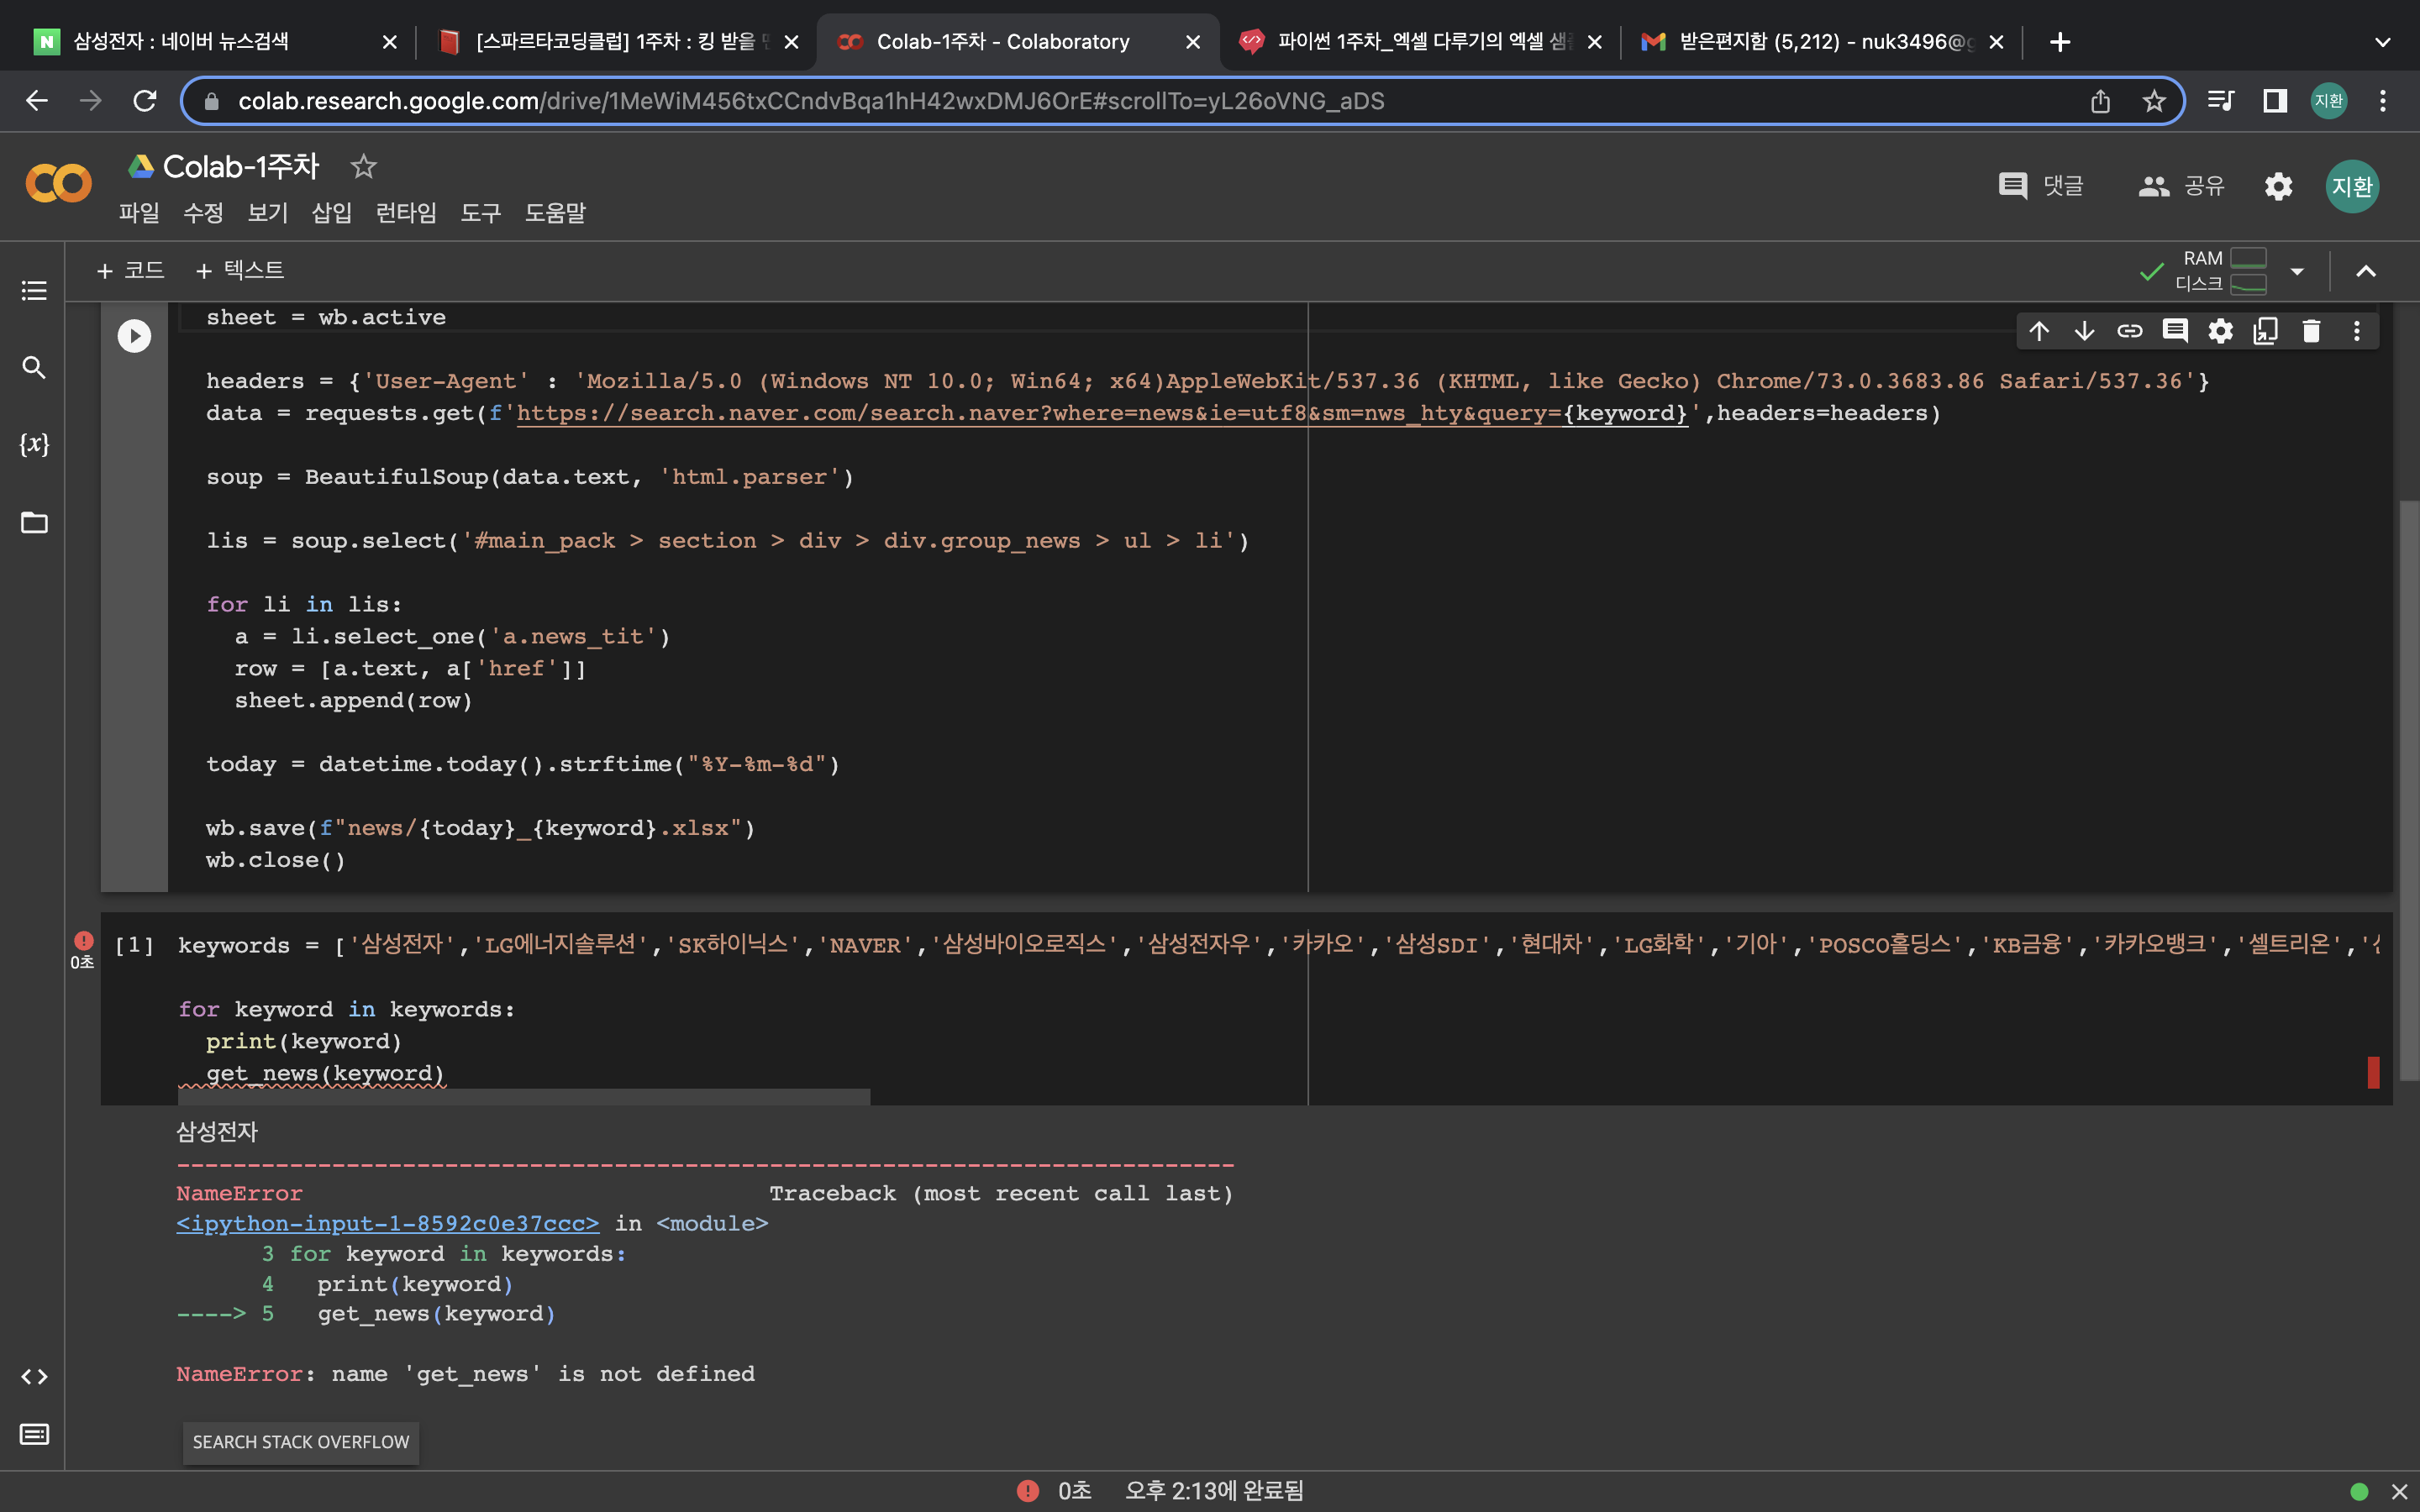Open the Chrome three-dot menu
The image size is (2420, 1512).
pyautogui.click(x=2383, y=101)
